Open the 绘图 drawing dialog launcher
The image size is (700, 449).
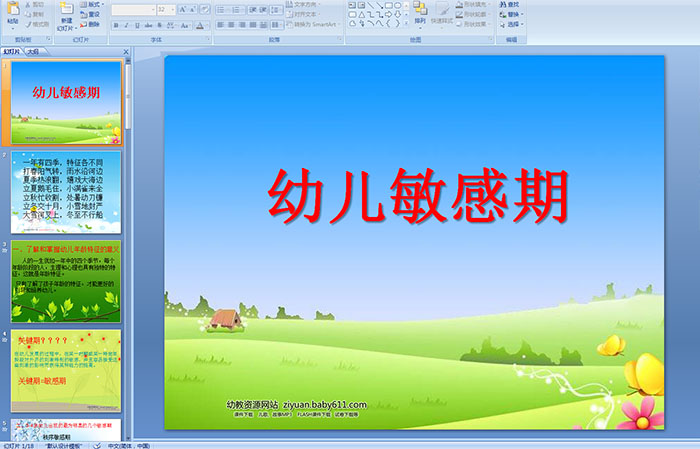491,39
